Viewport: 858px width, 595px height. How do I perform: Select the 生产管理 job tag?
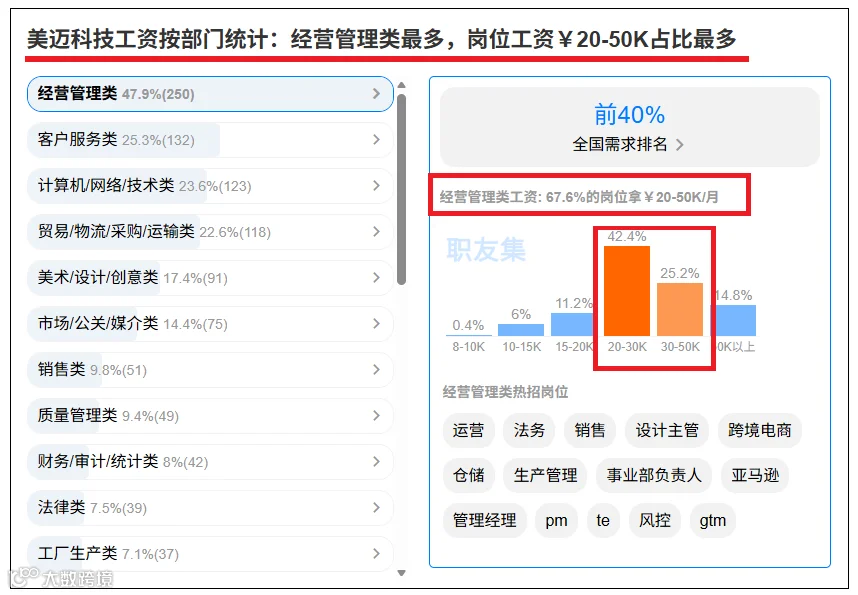coord(546,475)
